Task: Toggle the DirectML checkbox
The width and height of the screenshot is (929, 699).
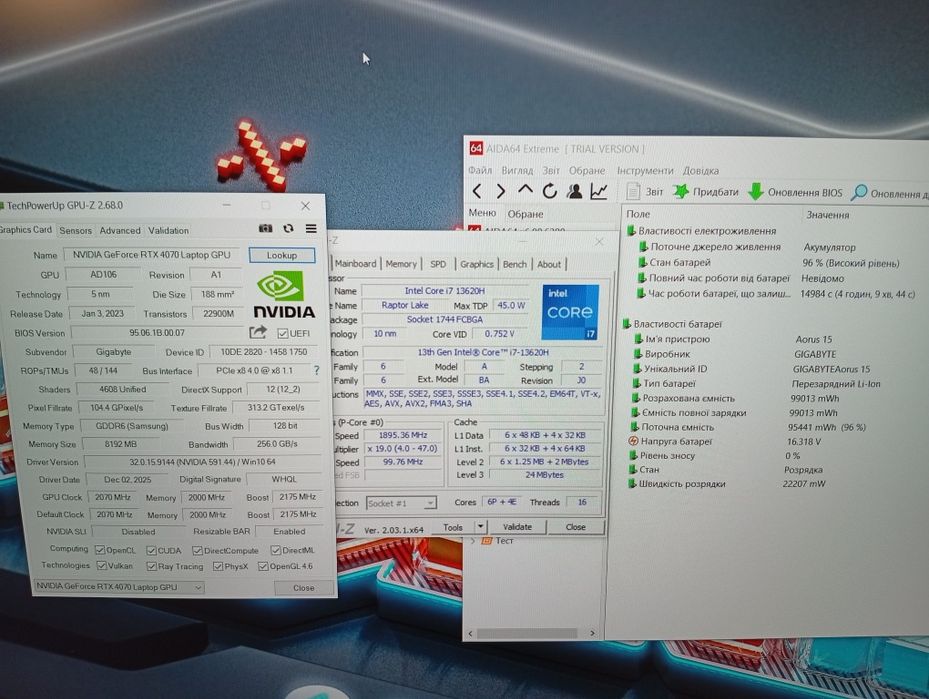Action: coord(276,550)
